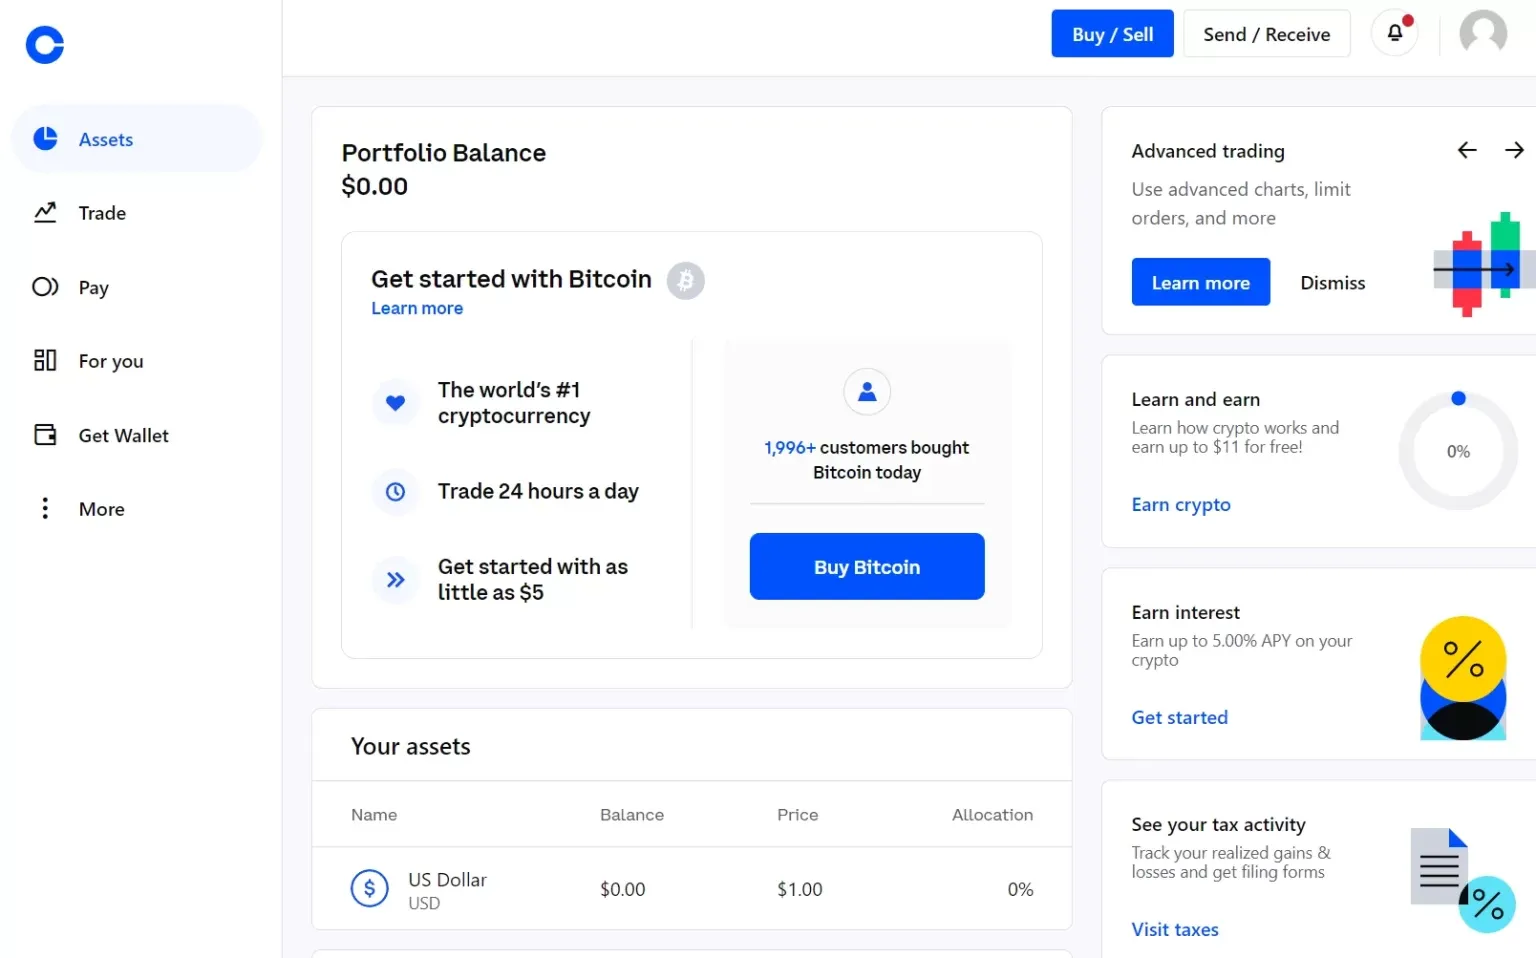Click the US Dollar currency icon
Viewport: 1536px width, 958px height.
369,888
